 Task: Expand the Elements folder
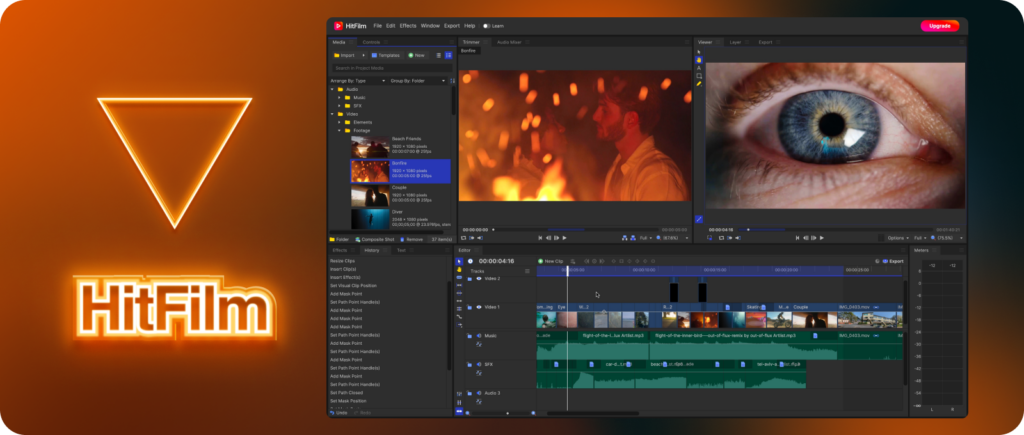point(340,122)
